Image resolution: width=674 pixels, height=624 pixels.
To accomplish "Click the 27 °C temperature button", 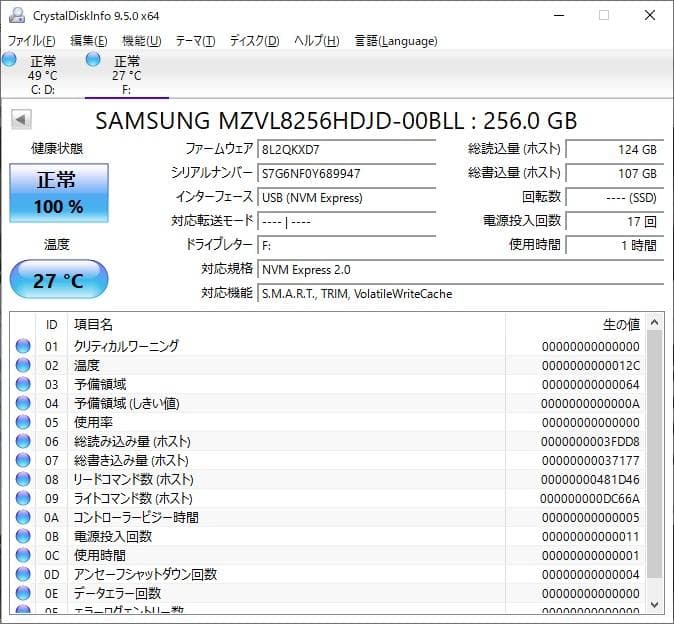I will pyautogui.click(x=59, y=279).
